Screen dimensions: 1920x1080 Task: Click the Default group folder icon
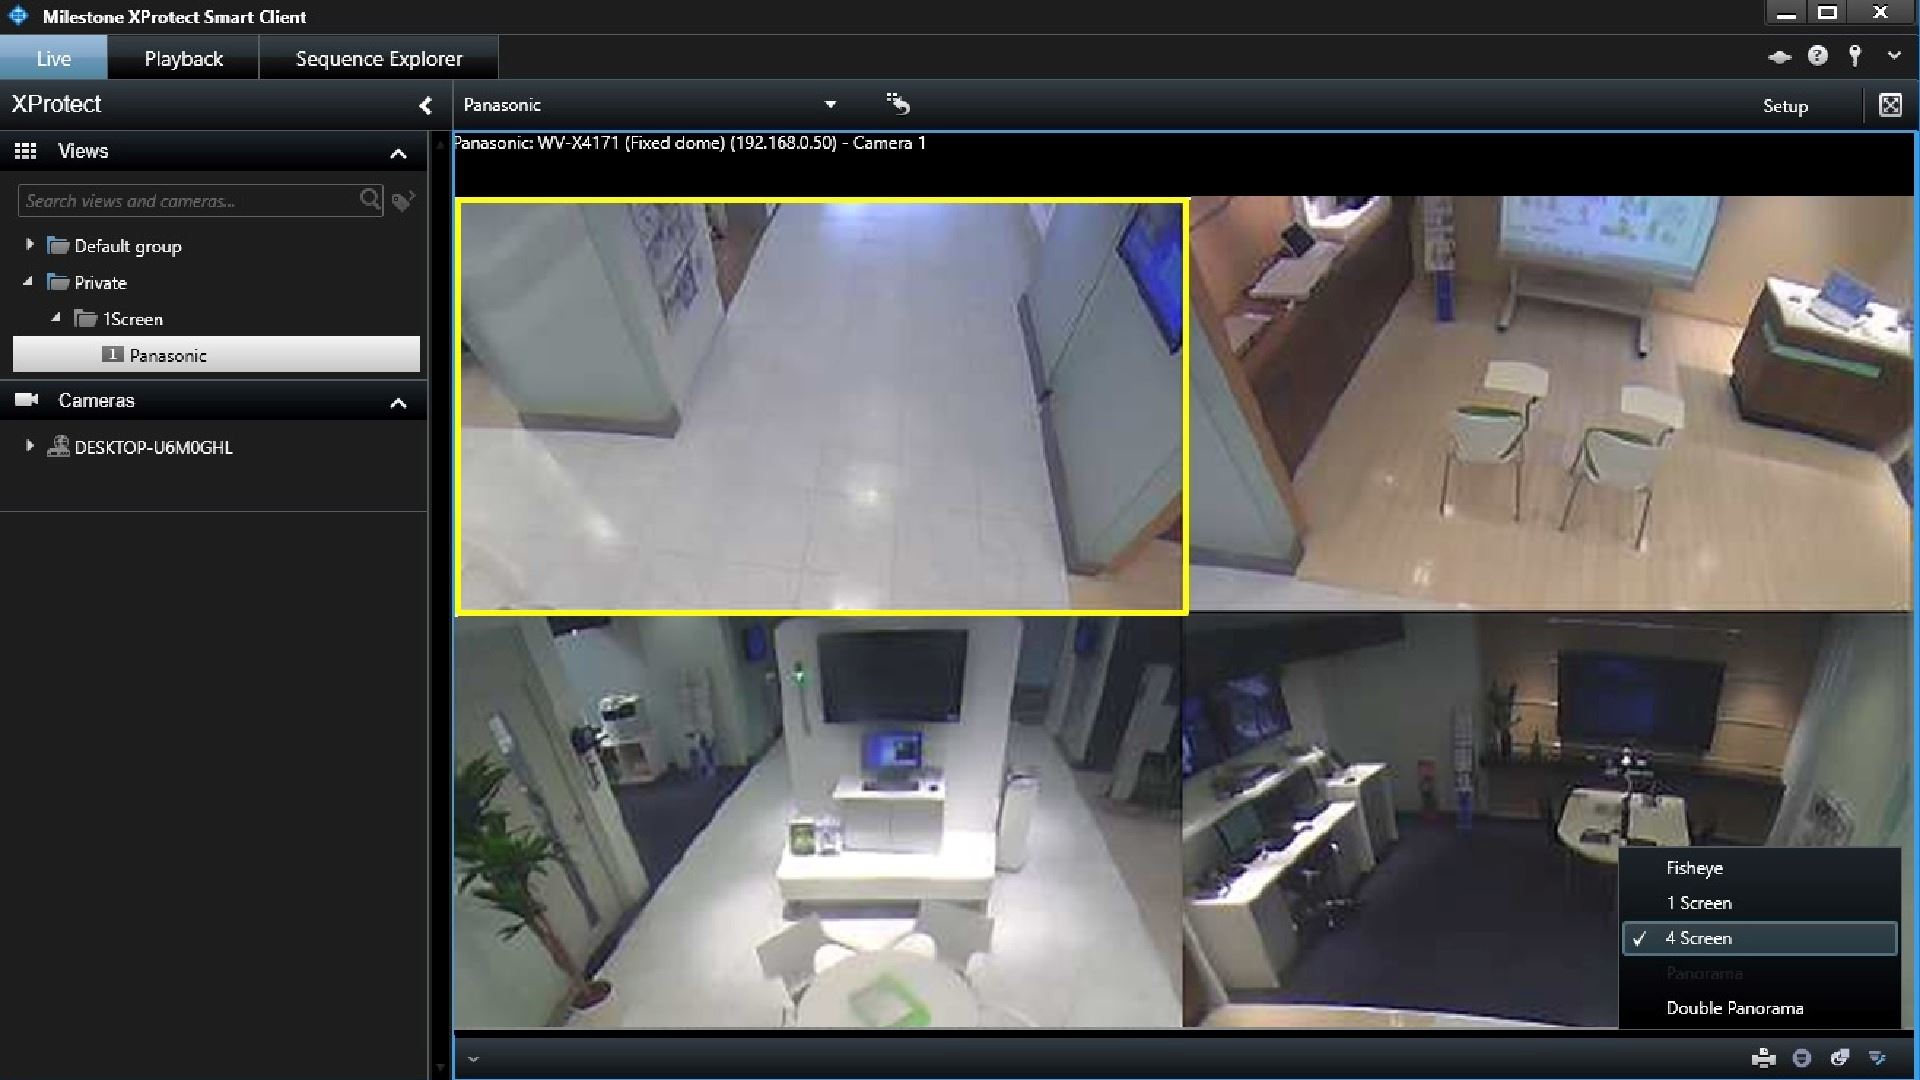[58, 245]
